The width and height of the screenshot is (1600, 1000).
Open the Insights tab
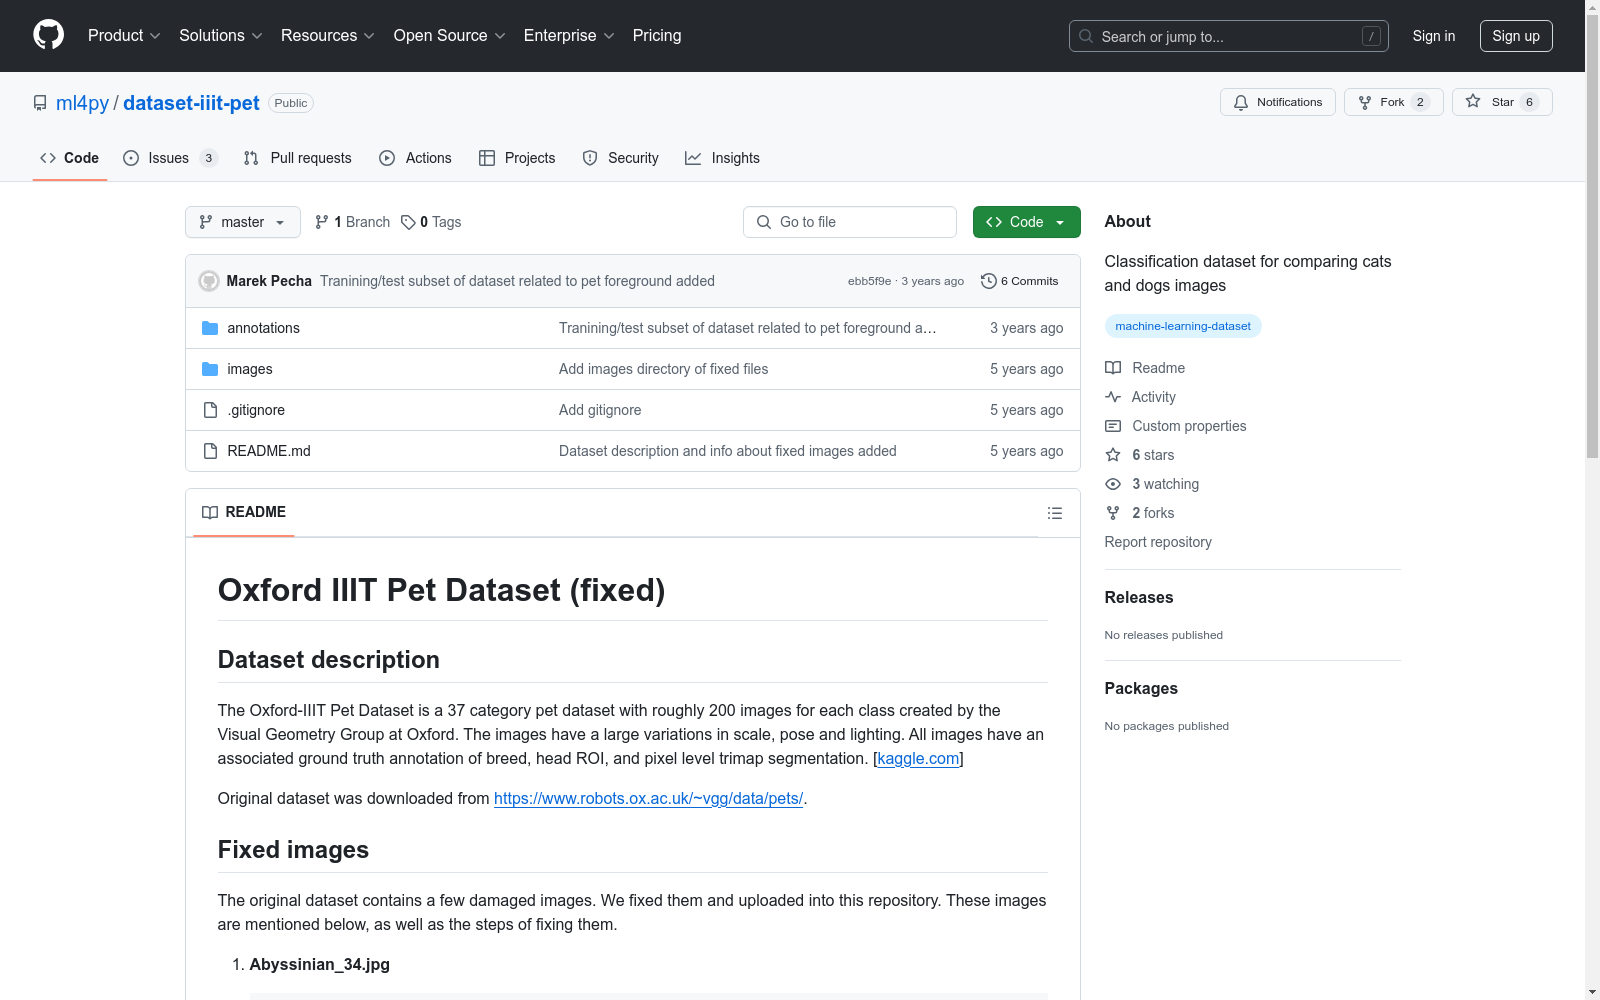coord(722,158)
